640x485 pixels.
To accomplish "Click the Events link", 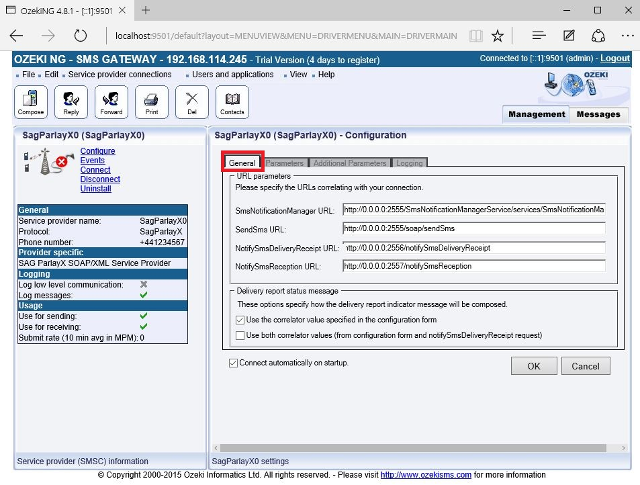I will [x=92, y=160].
